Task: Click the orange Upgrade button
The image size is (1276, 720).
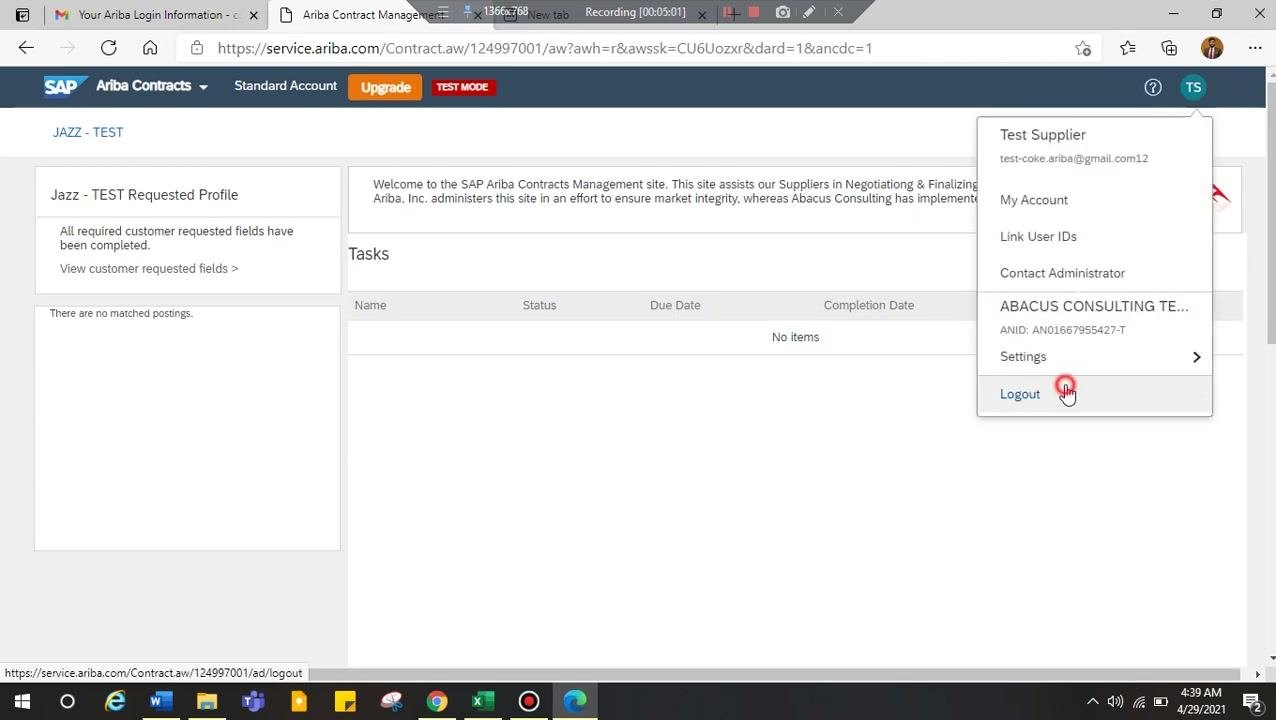Action: 386,87
